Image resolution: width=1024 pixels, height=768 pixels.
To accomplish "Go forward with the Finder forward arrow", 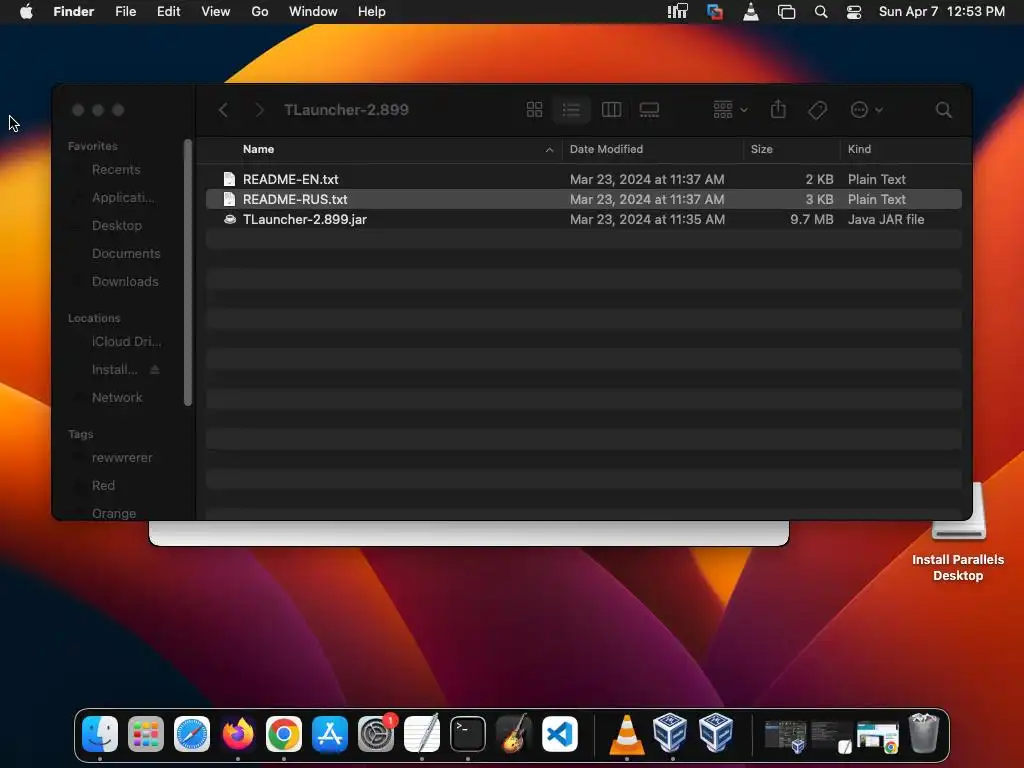I will (259, 110).
